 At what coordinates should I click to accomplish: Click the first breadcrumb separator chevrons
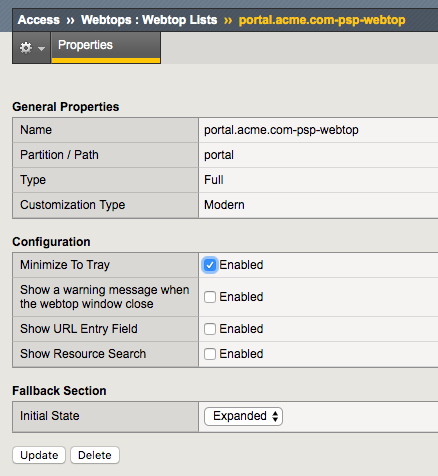tap(70, 20)
